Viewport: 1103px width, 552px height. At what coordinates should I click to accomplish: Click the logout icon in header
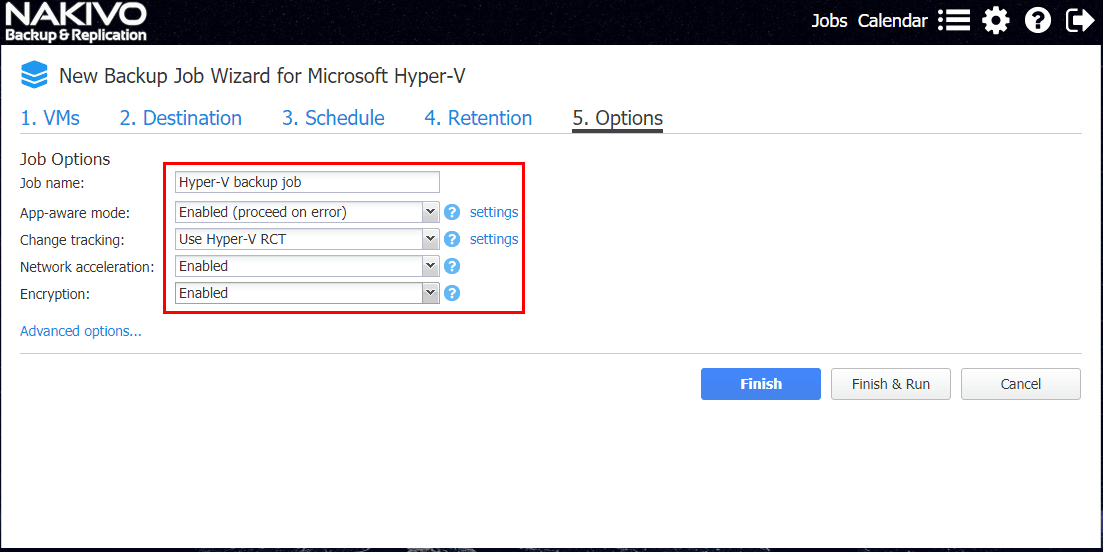click(1080, 20)
